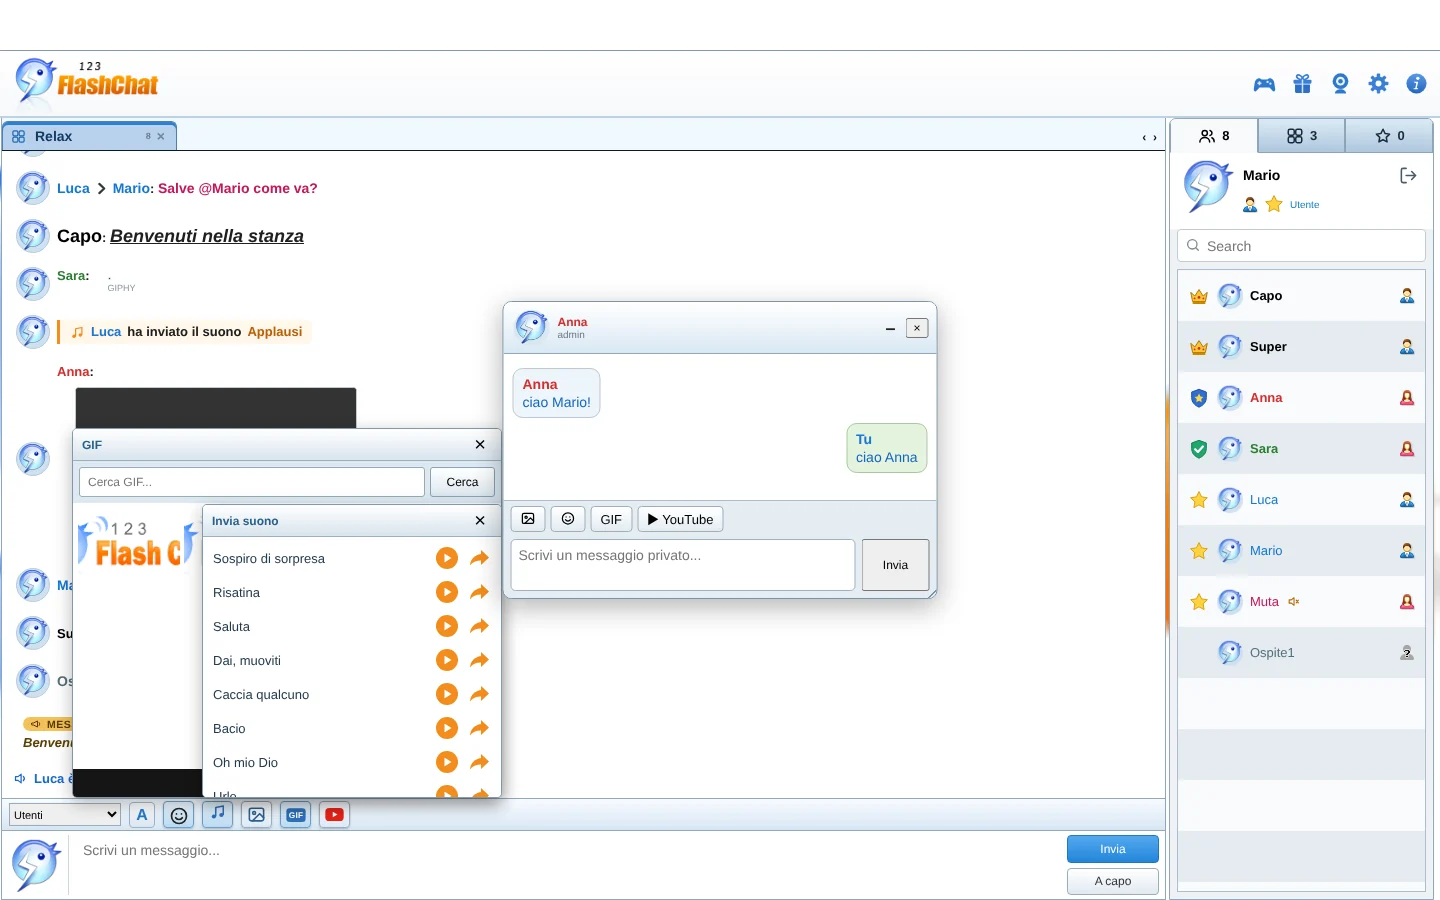Viewport: 1440px width, 900px height.
Task: Open the webcam icon in header
Action: (x=1341, y=84)
